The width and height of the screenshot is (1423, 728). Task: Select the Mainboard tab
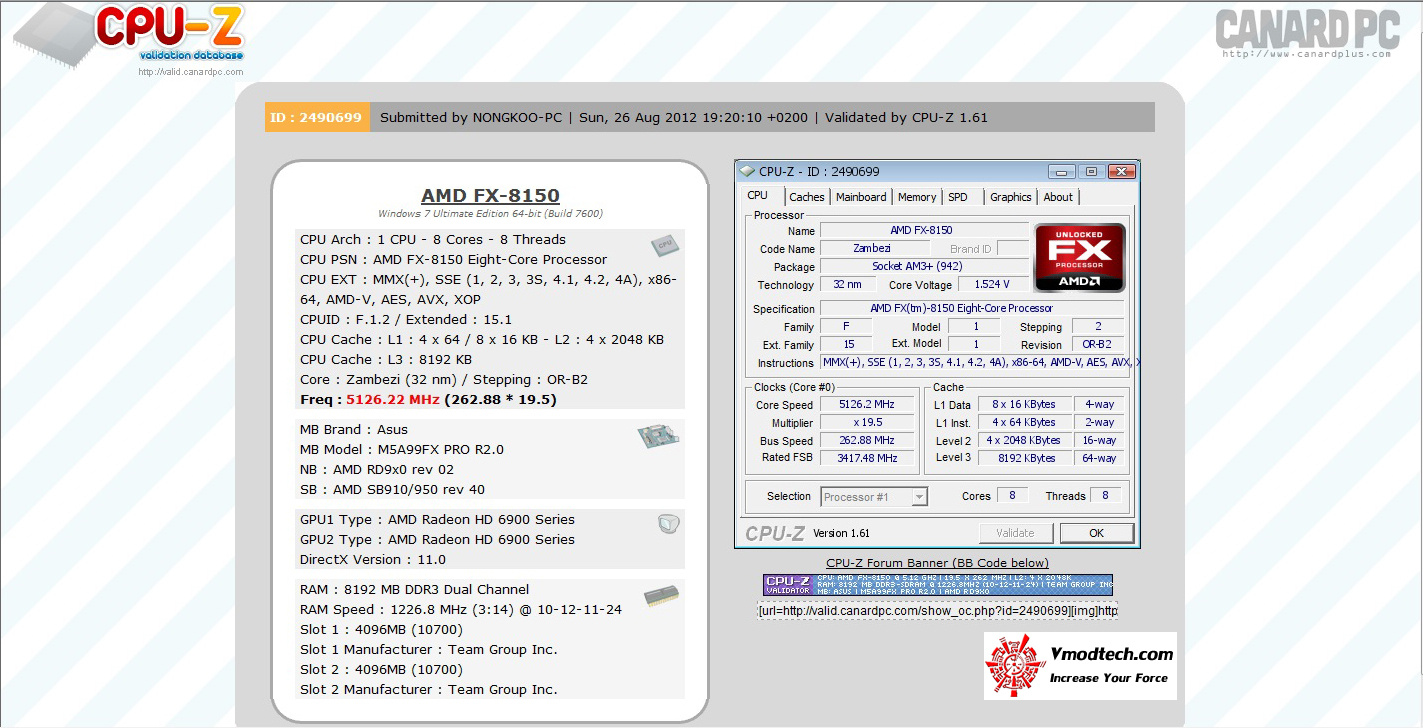click(x=861, y=197)
